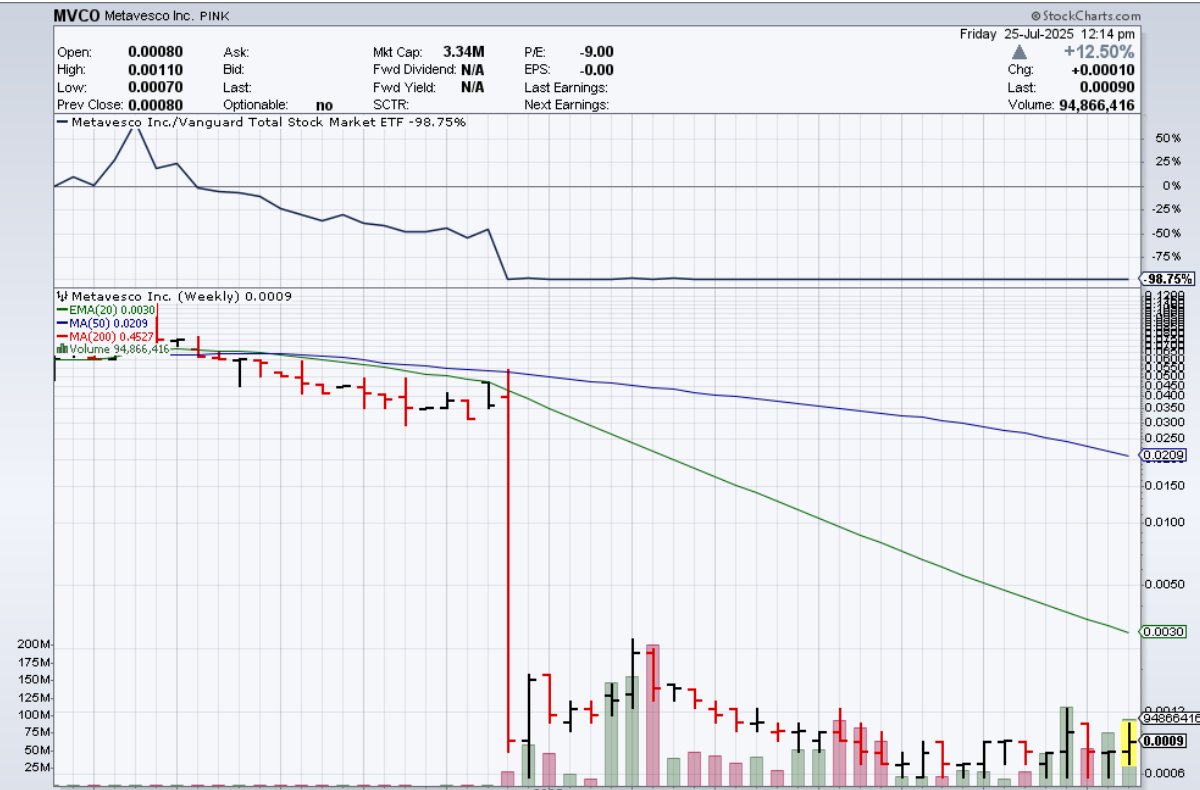Click the 'Last Earnings:' label
Screen dimensions: 1200x790
point(566,87)
